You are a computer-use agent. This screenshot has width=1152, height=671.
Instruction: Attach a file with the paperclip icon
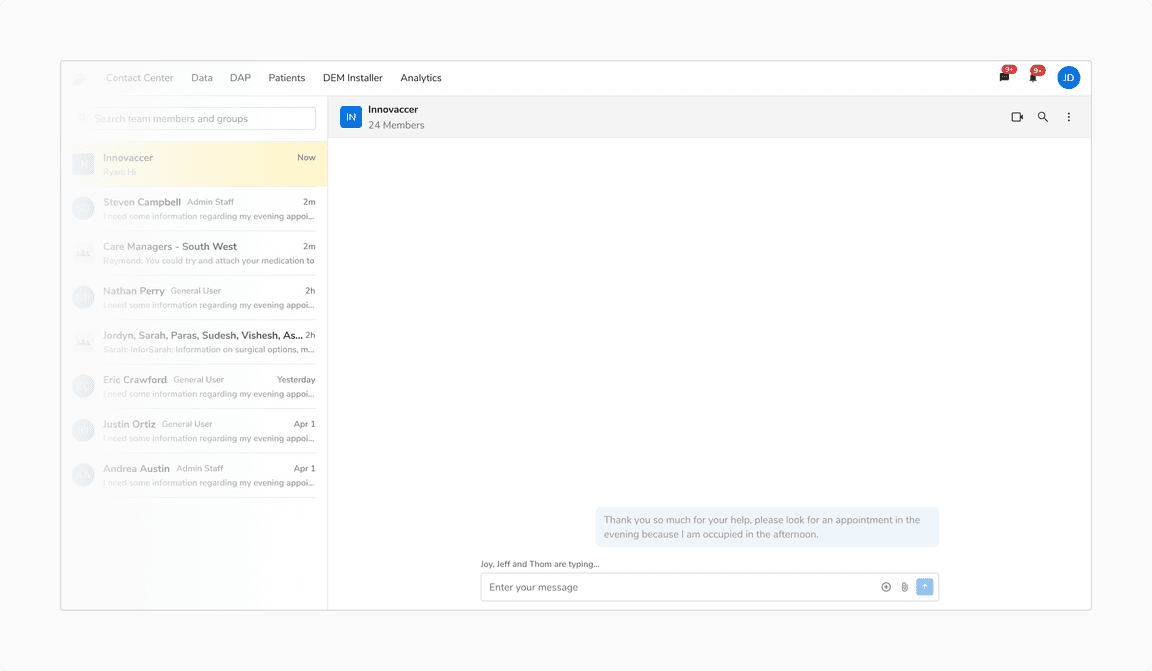coord(904,587)
